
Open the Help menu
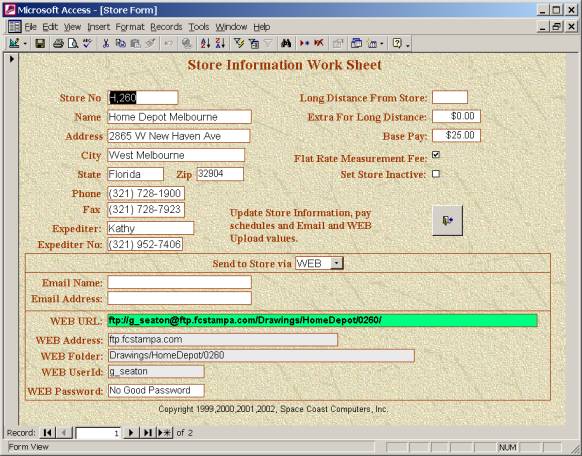pos(262,27)
